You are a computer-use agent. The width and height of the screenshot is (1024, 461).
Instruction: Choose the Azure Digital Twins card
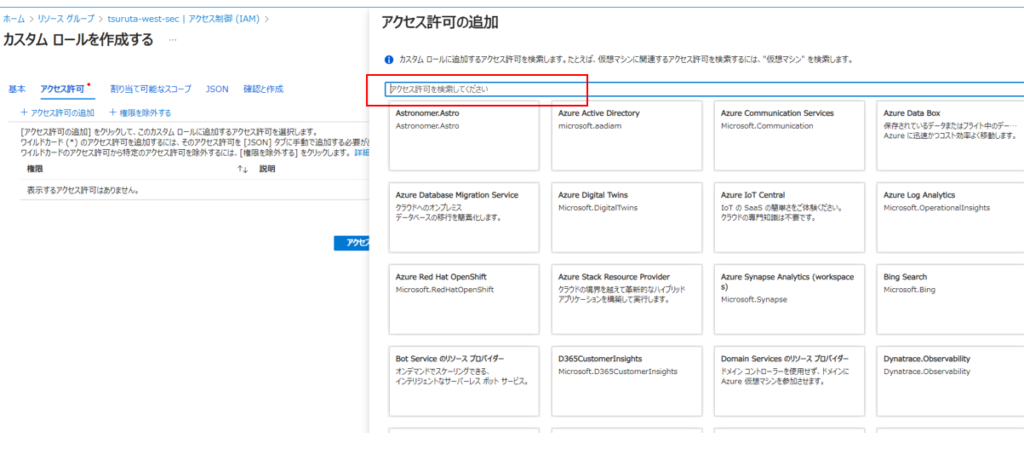coord(626,217)
